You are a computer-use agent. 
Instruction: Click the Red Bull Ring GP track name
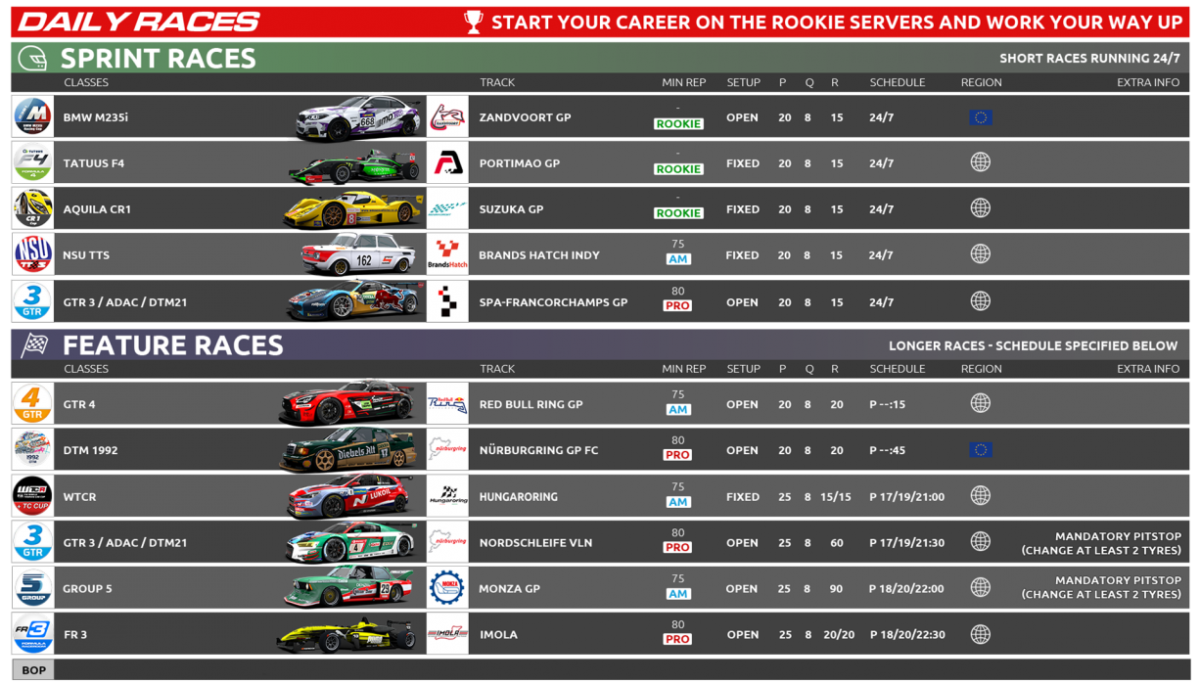(x=533, y=405)
